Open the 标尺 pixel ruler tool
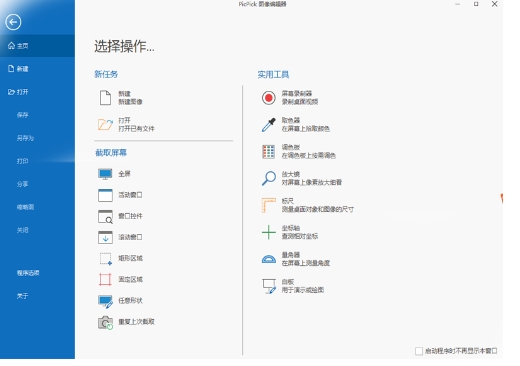Screen dimensions: 520x366 pos(307,205)
